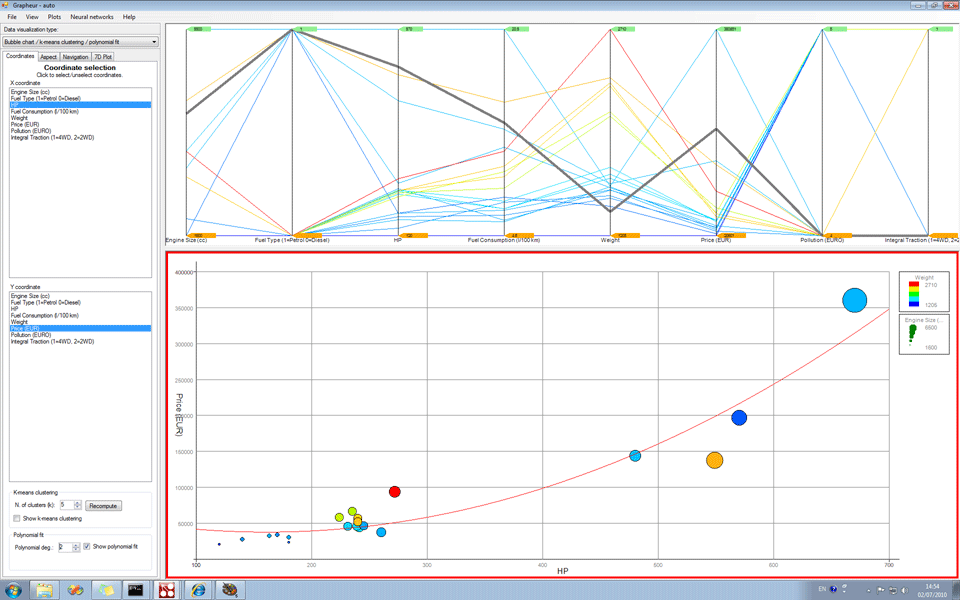This screenshot has width=960, height=600.
Task: Click the blue help tray icon
Action: 833,589
